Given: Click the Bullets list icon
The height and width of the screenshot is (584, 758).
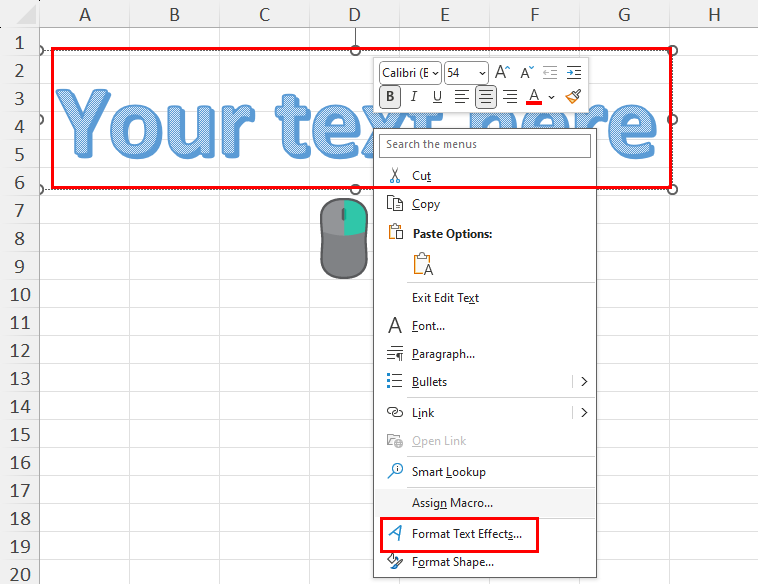Looking at the screenshot, I should point(395,381).
